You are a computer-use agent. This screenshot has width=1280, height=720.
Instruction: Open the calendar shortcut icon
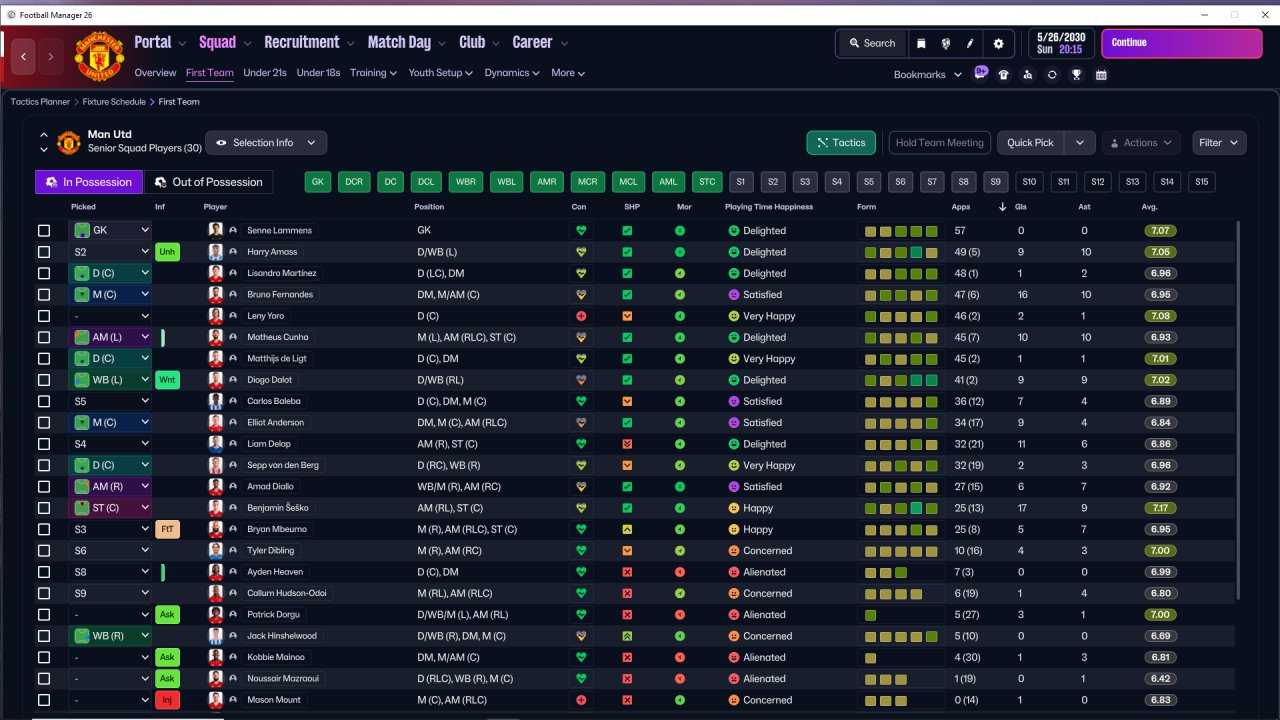point(1101,75)
